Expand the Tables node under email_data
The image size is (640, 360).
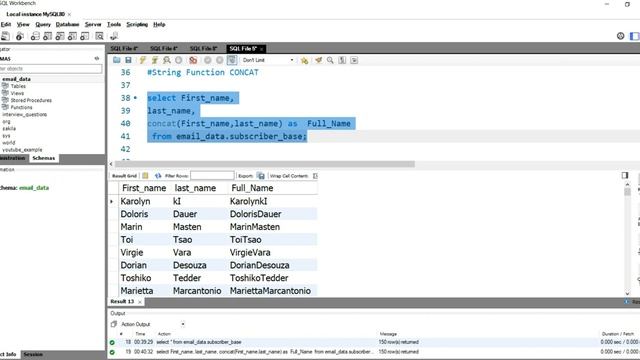18,86
